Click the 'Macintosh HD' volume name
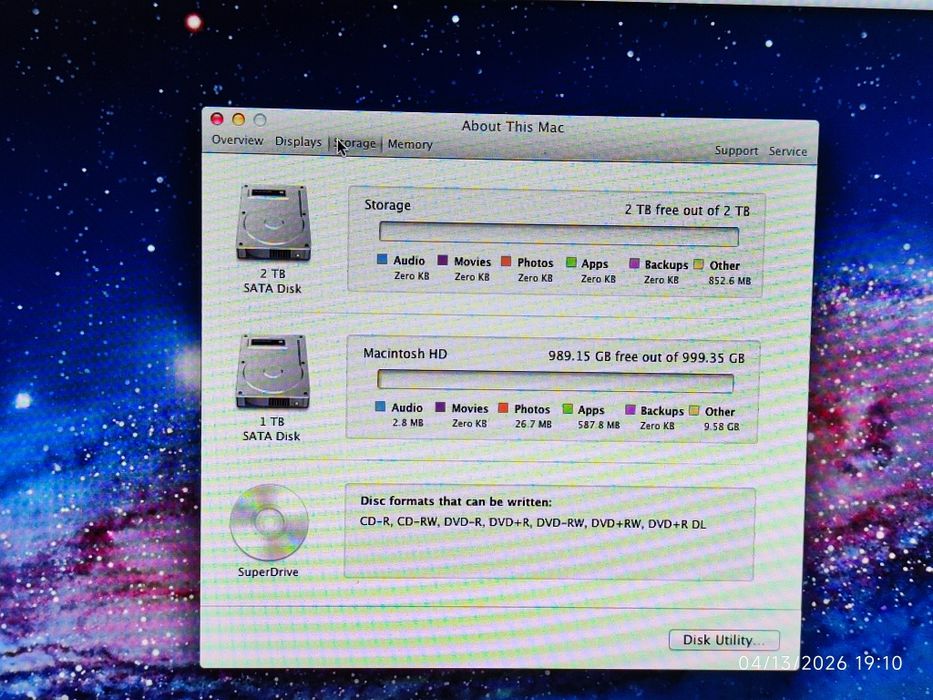 pyautogui.click(x=405, y=354)
